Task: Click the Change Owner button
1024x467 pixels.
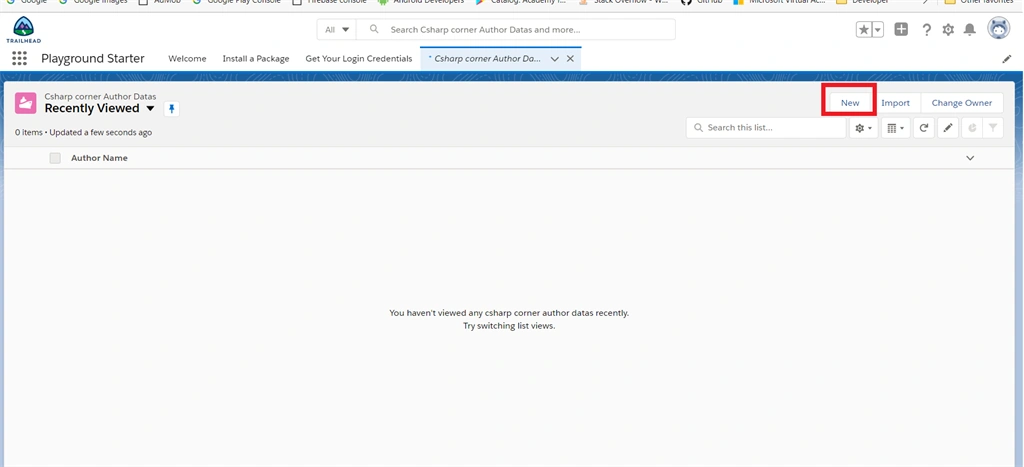Action: [961, 103]
